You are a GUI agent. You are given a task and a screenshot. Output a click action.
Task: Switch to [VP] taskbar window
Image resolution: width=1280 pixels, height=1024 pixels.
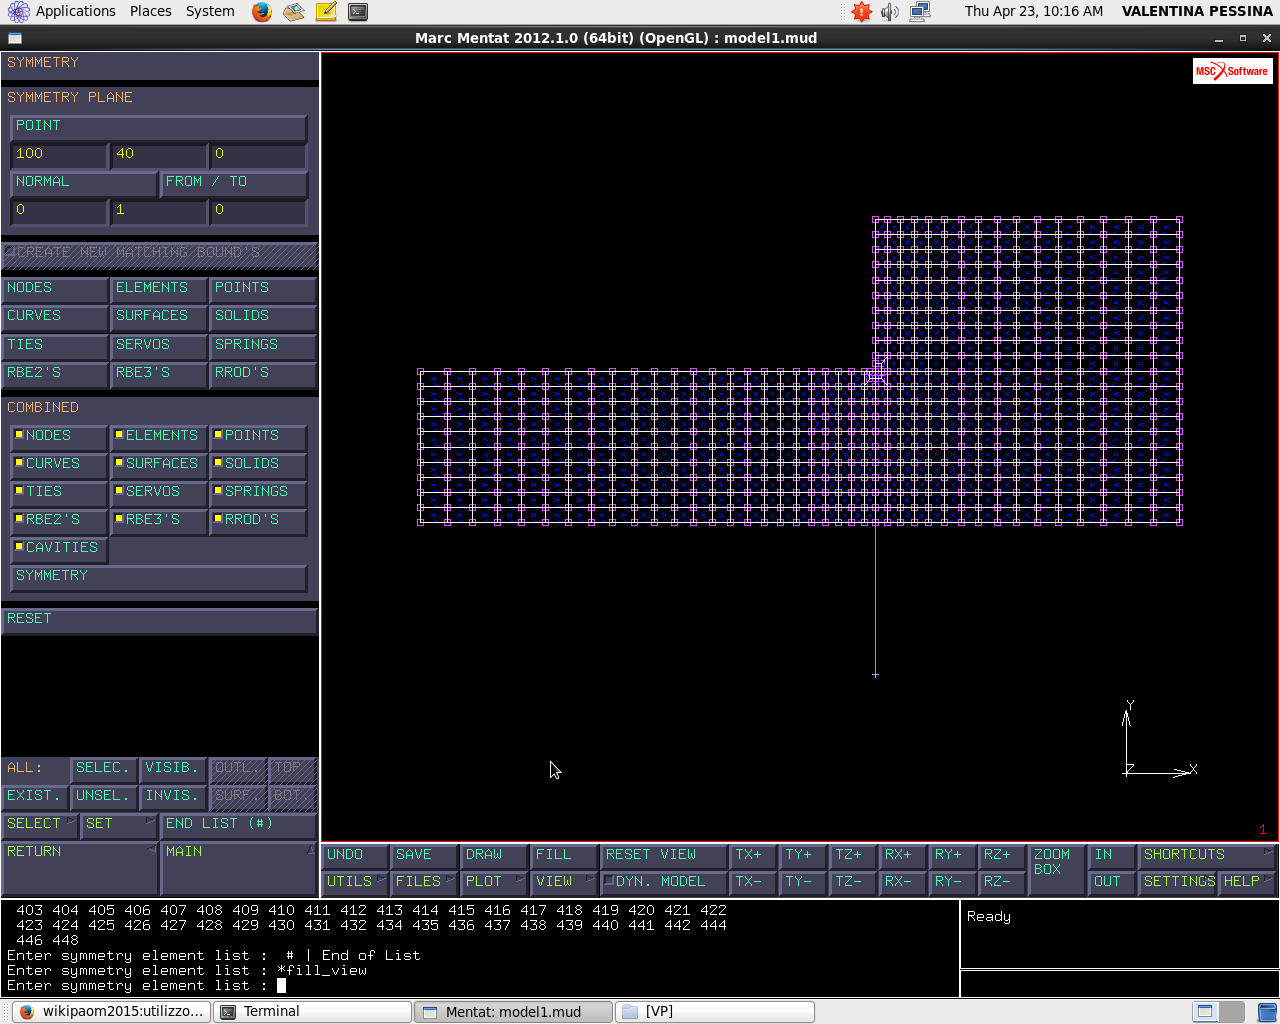pyautogui.click(x=715, y=1011)
